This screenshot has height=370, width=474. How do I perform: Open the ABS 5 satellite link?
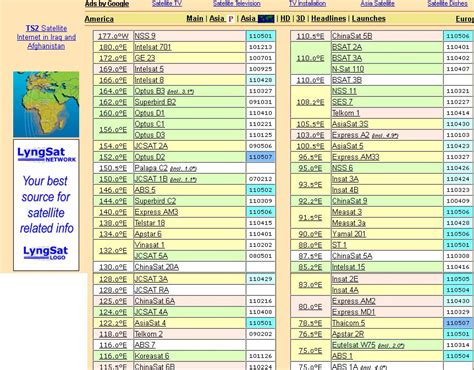pyautogui.click(x=145, y=190)
